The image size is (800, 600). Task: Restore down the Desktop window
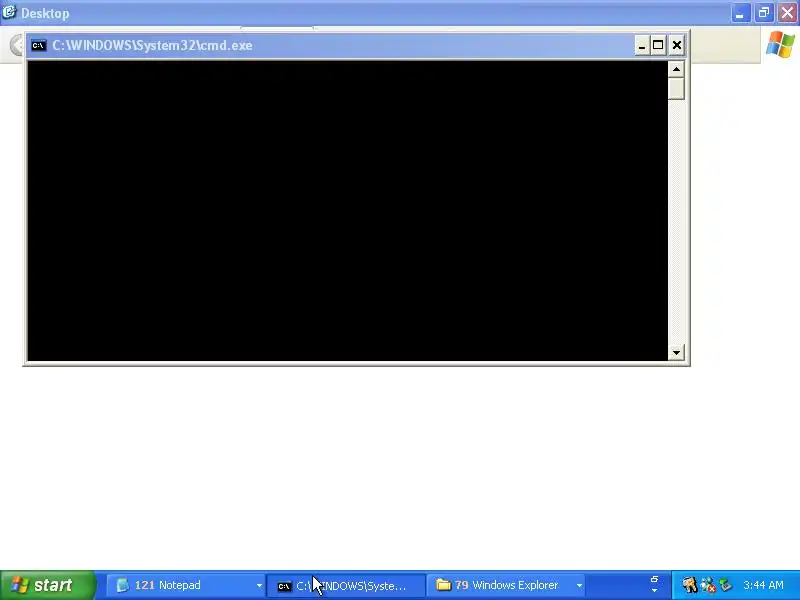point(764,13)
